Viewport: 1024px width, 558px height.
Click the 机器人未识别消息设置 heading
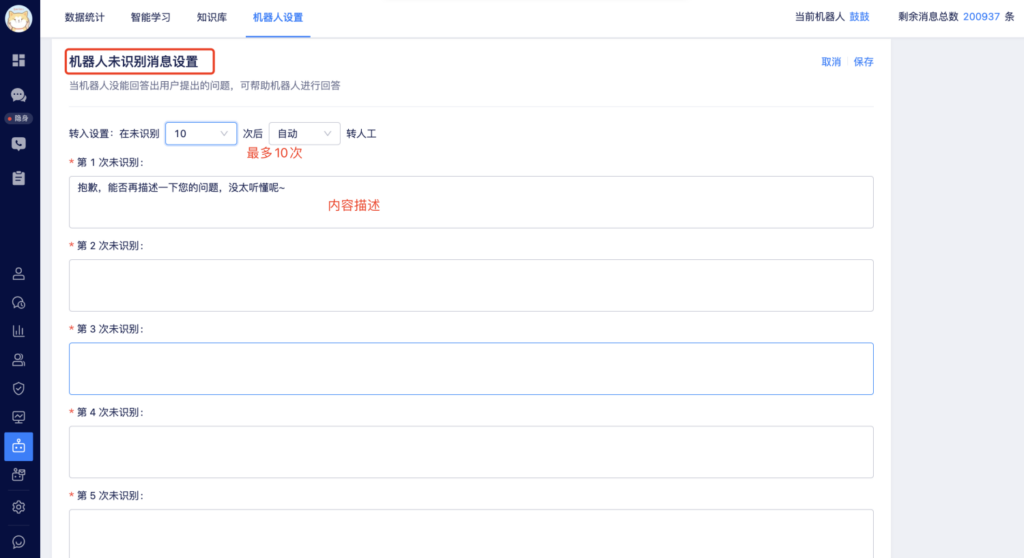click(x=133, y=61)
